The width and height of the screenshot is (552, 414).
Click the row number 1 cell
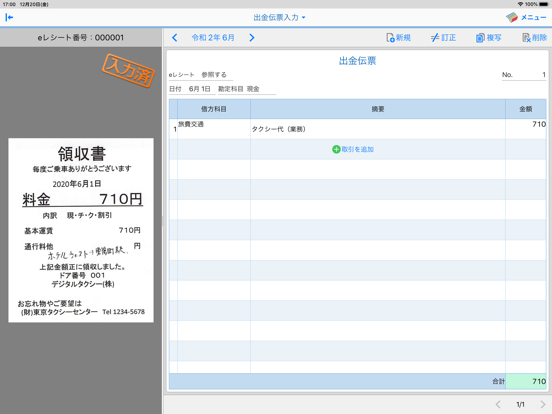tap(174, 129)
